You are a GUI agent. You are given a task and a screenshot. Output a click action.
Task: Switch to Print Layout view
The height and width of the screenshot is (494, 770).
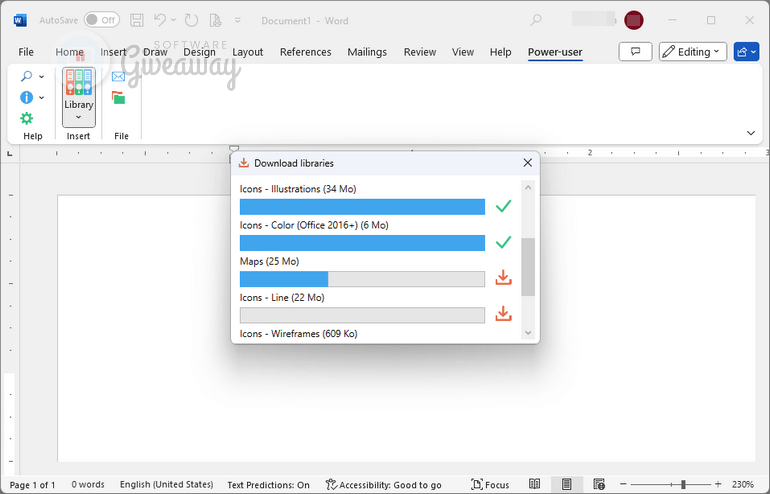[566, 484]
